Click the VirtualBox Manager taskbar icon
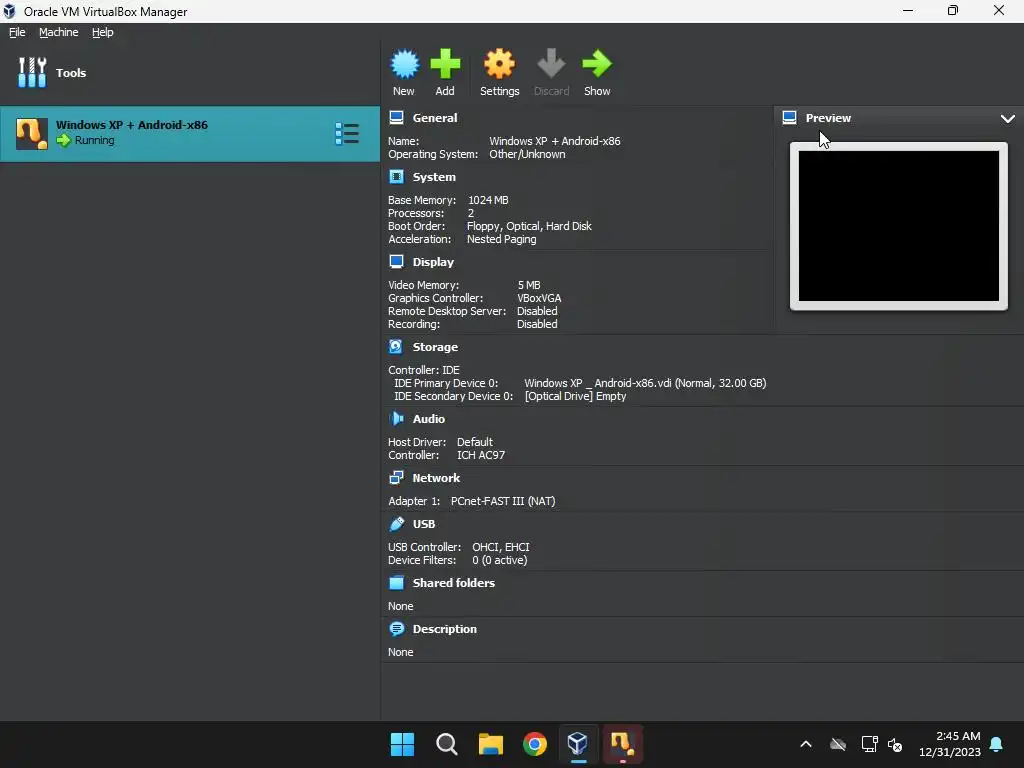Image resolution: width=1024 pixels, height=768 pixels. (578, 744)
